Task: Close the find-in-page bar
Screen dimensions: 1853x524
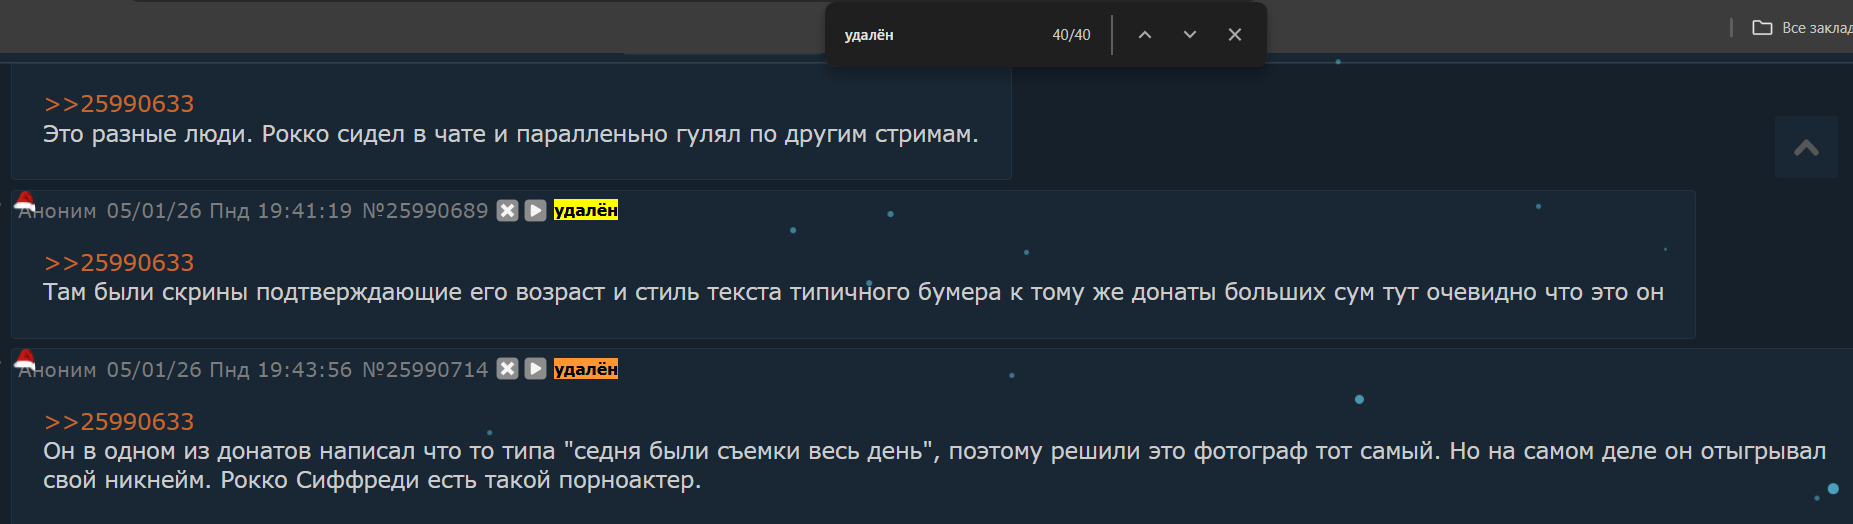Action: point(1235,35)
